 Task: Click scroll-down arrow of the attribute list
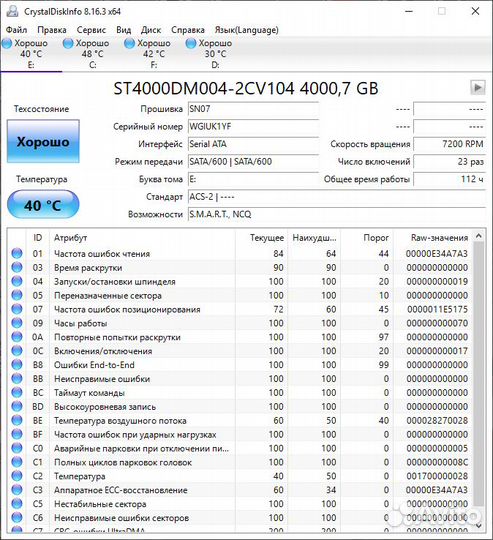coord(479,526)
